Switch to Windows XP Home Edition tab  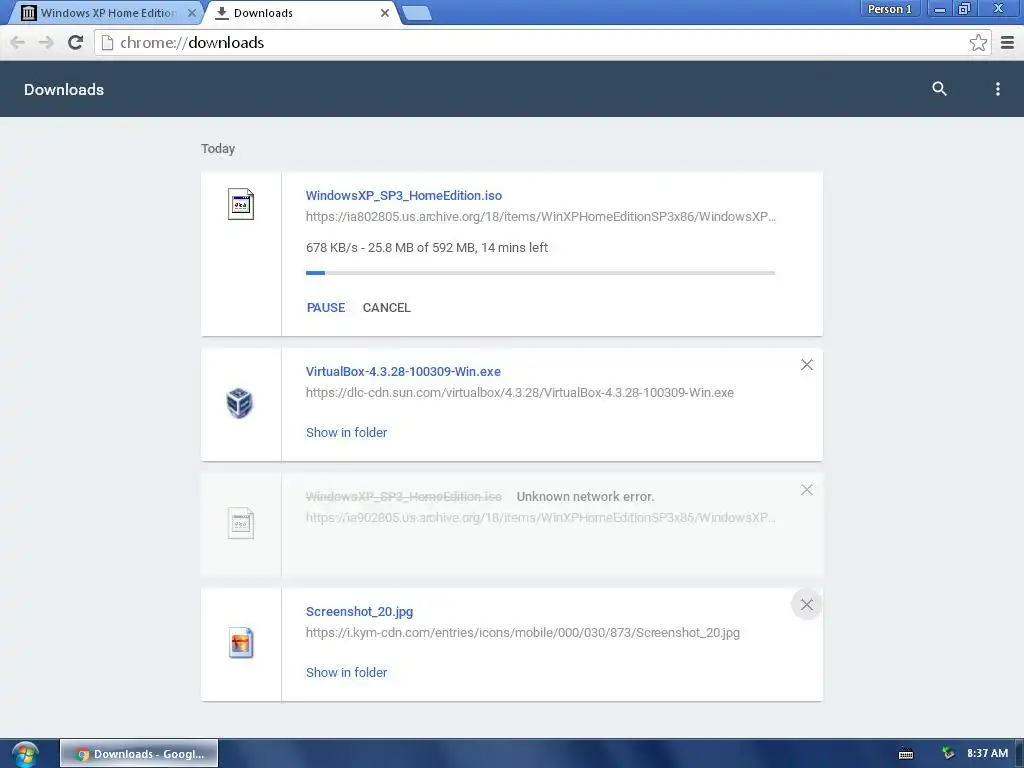point(108,13)
